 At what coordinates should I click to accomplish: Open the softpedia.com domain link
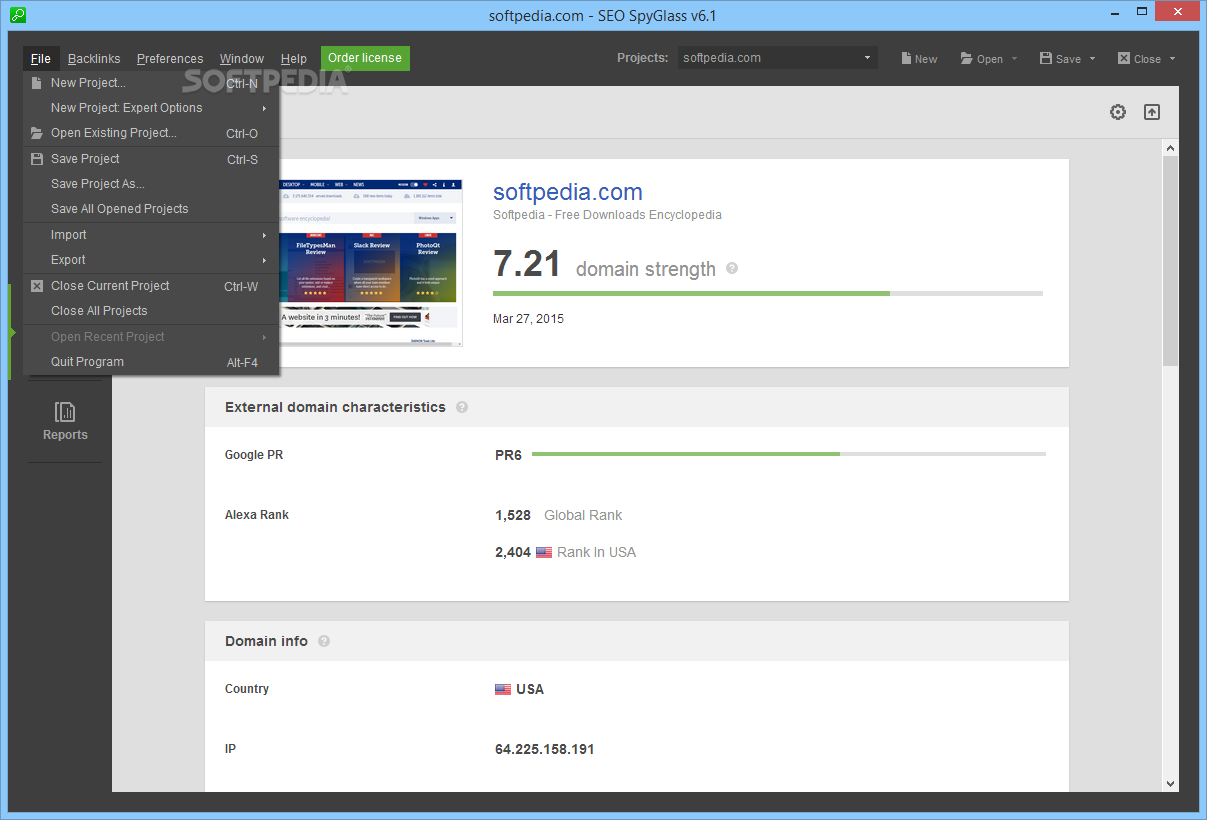coord(568,192)
